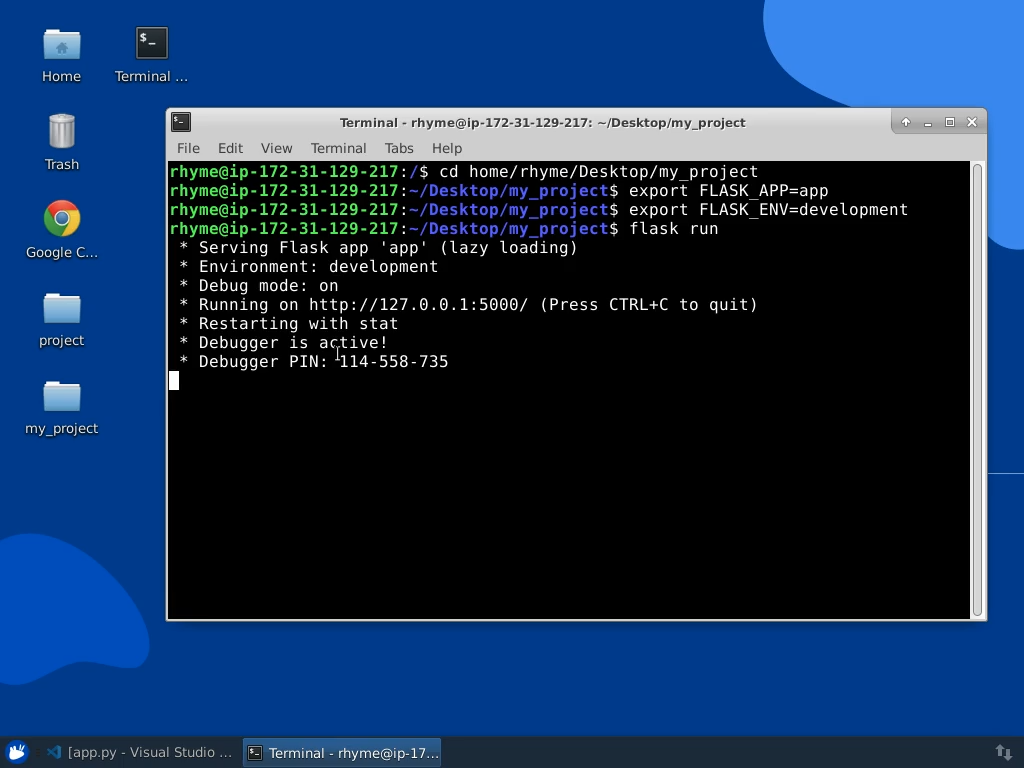Click the terminal window title text
The height and width of the screenshot is (768, 1024).
tap(542, 123)
